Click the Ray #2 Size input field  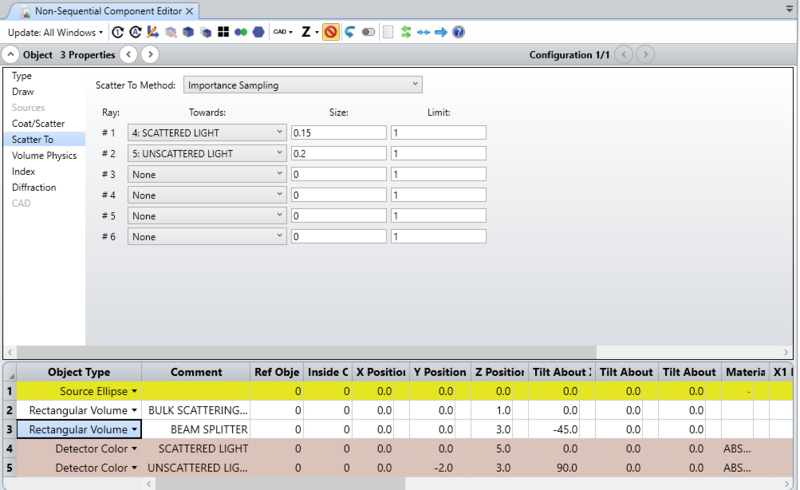pos(337,154)
